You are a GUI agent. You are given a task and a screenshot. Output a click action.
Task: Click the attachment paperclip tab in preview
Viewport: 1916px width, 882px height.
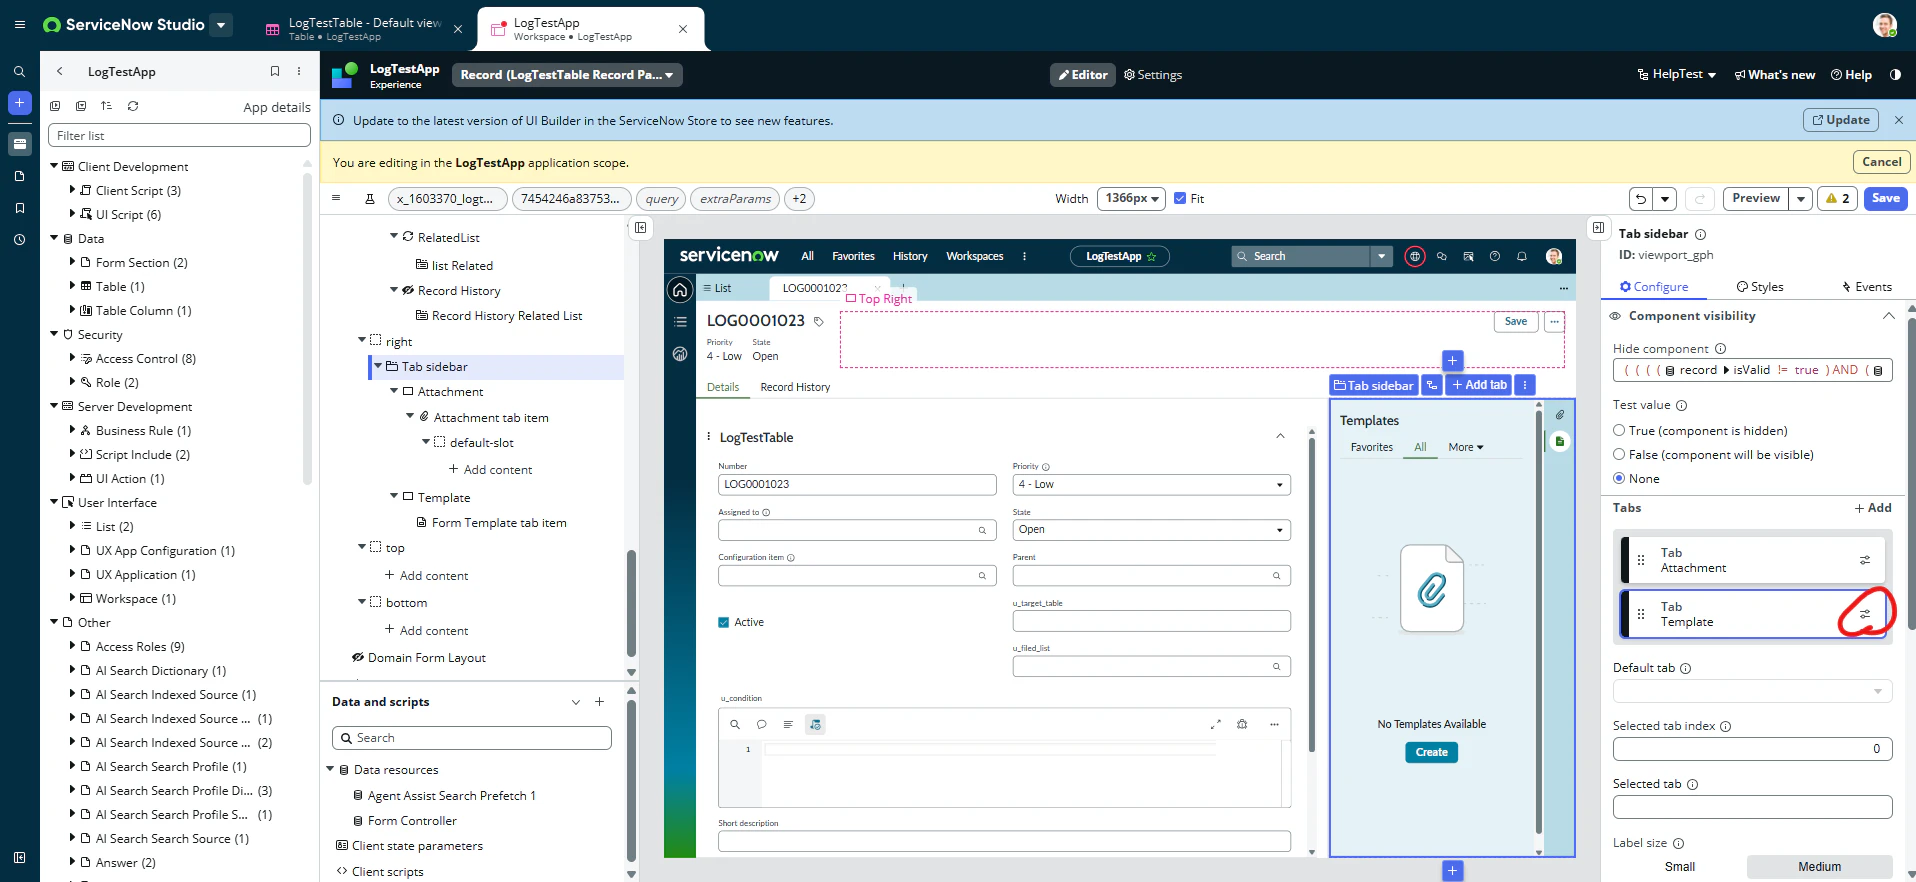[1559, 415]
